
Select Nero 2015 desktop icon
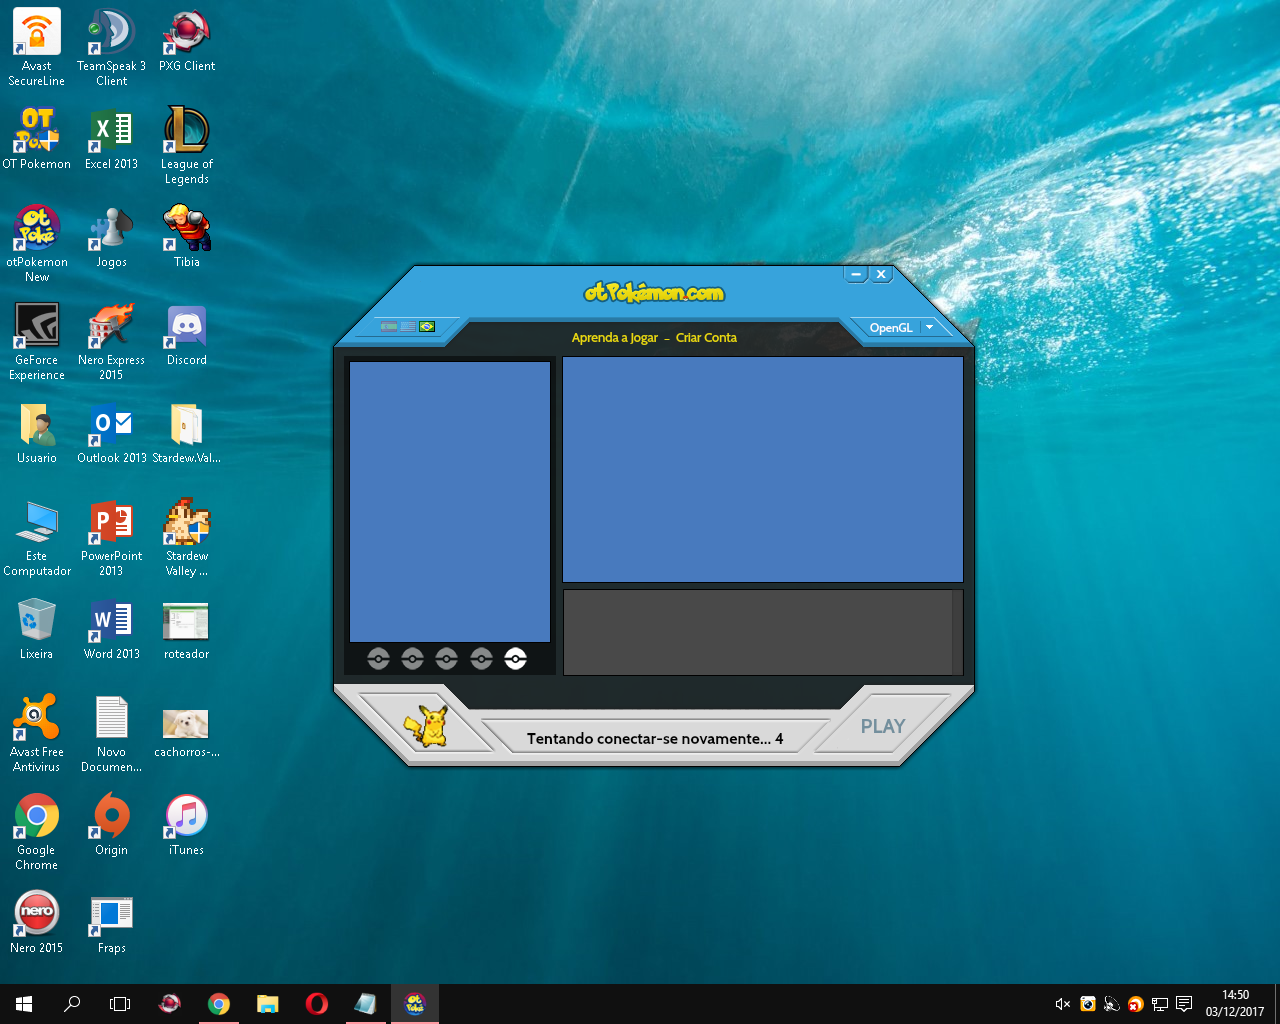click(37, 922)
